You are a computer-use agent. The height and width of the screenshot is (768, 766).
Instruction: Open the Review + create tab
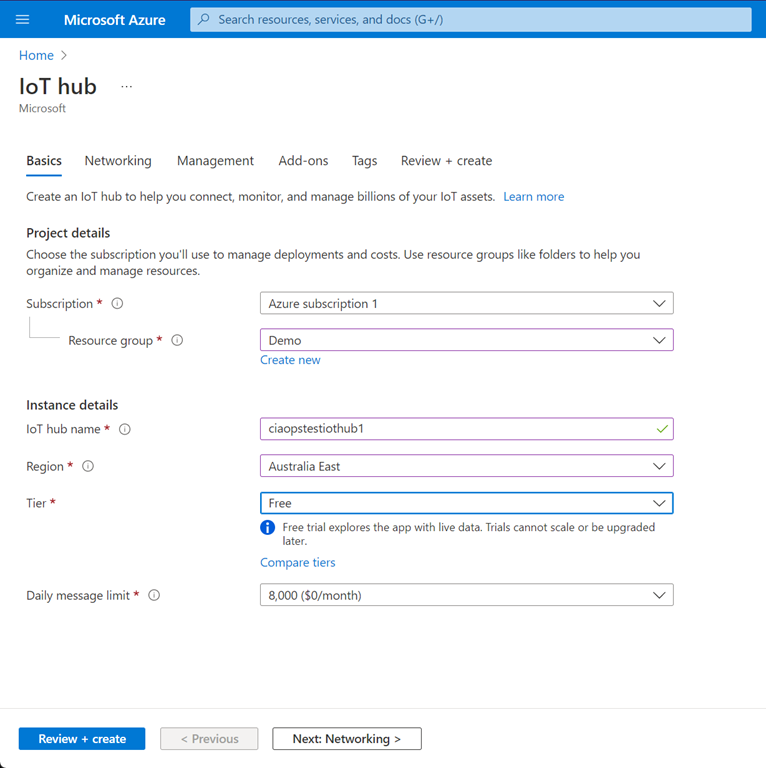point(446,161)
